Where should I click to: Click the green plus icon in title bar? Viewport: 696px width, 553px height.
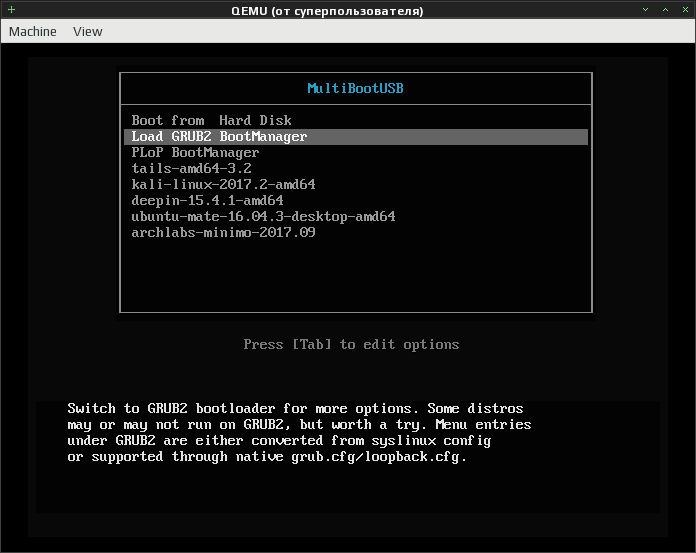pos(12,9)
